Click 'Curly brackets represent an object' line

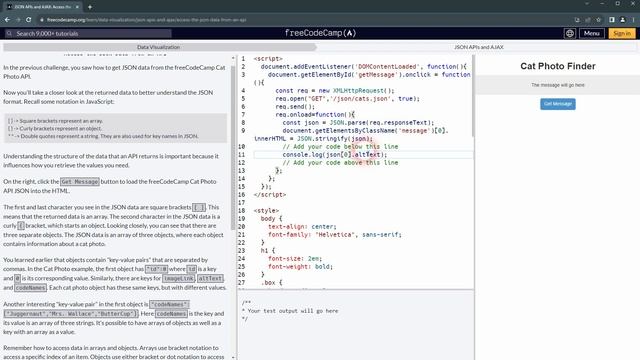[x=55, y=129]
